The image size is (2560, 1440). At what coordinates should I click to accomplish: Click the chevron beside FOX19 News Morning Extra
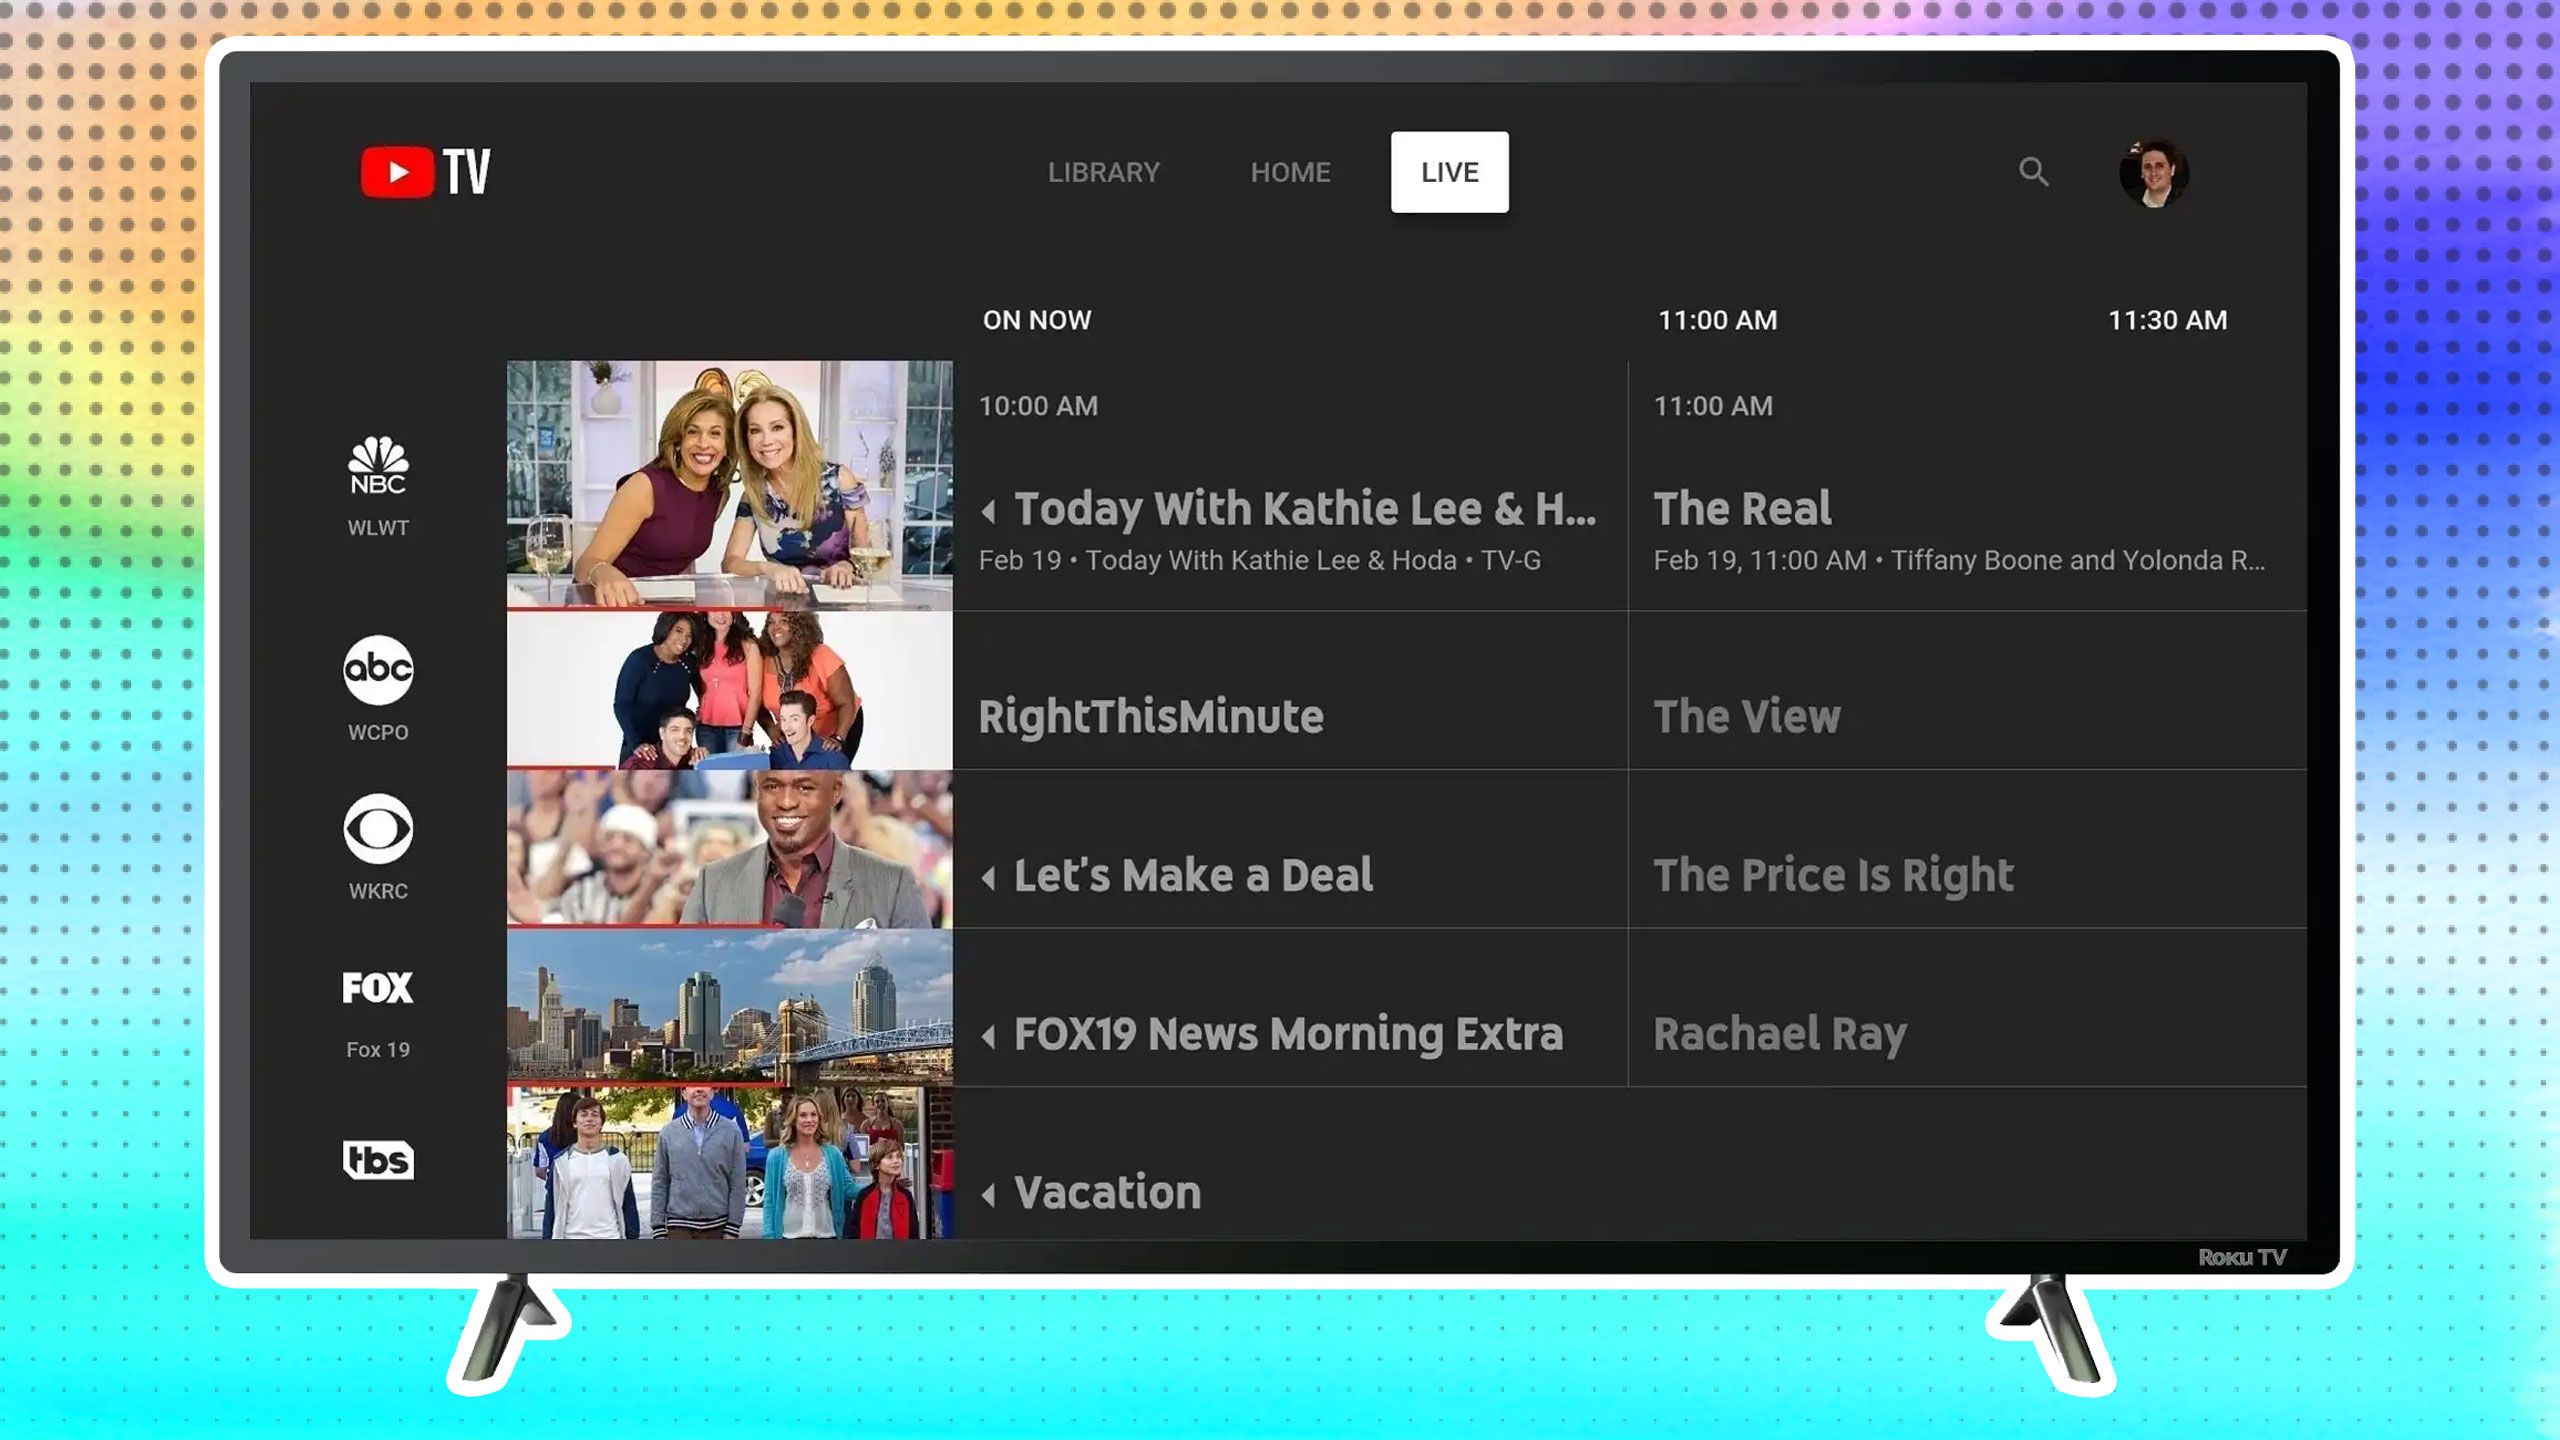tap(991, 1035)
